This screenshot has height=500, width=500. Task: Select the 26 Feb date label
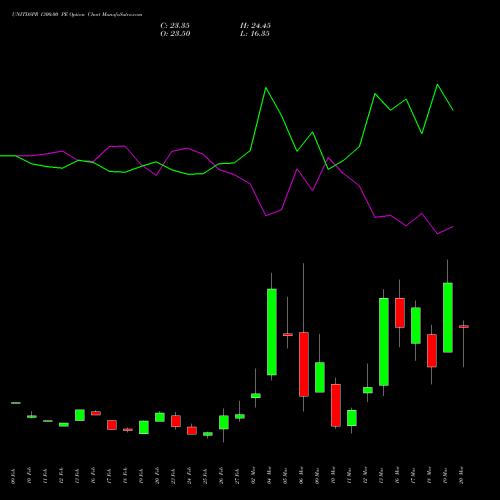click(221, 476)
